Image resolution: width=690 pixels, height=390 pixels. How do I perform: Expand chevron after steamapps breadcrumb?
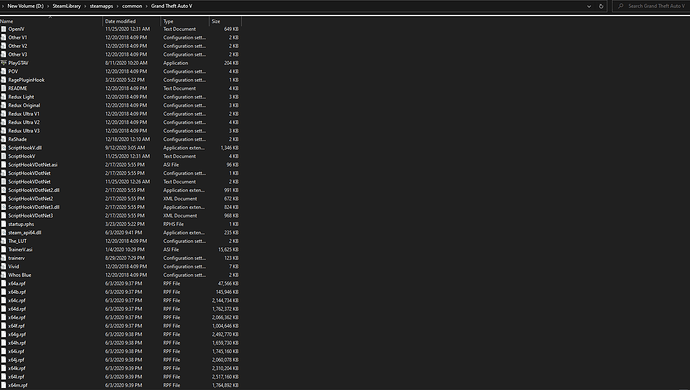point(117,6)
